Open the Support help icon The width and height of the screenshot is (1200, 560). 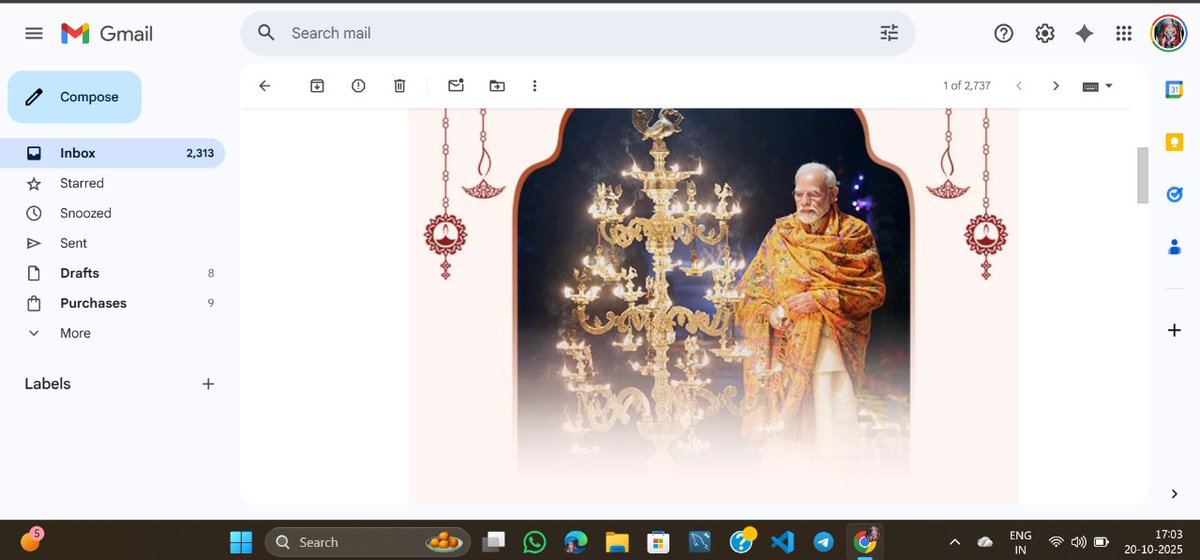click(x=1004, y=33)
